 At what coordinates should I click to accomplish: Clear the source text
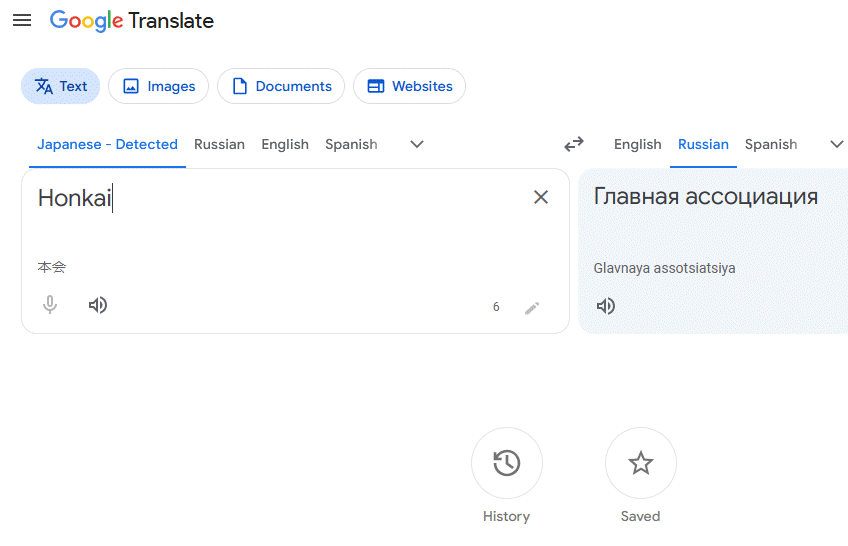[x=541, y=197]
